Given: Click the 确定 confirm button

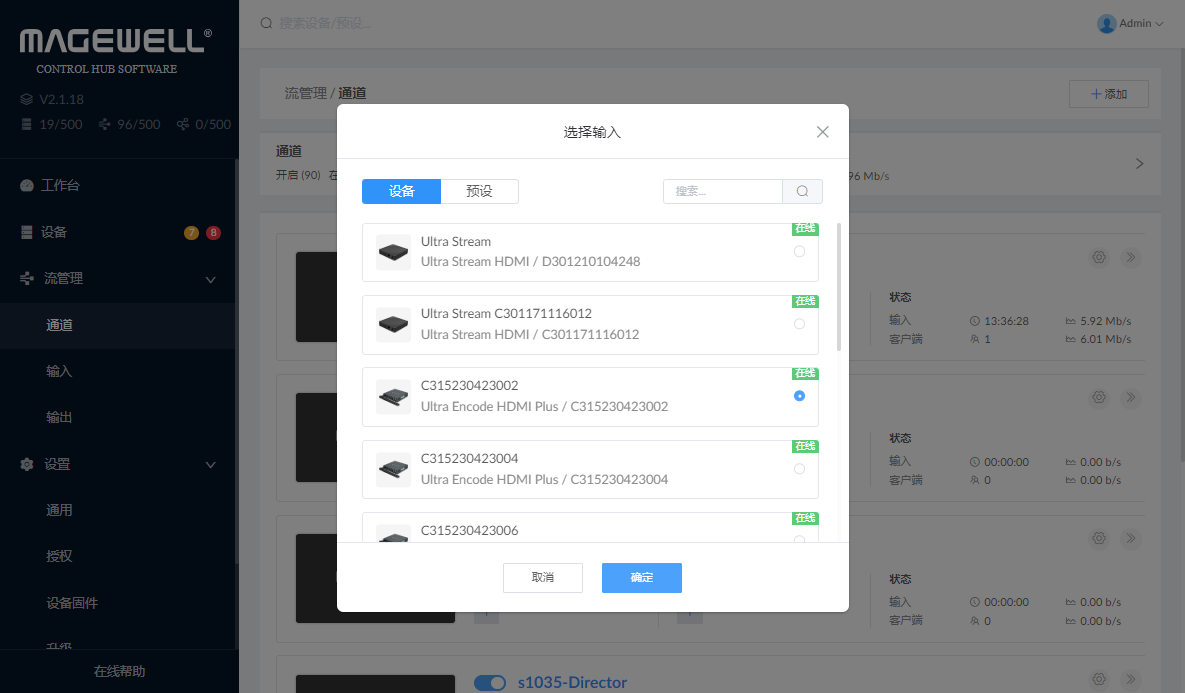Looking at the screenshot, I should [641, 578].
